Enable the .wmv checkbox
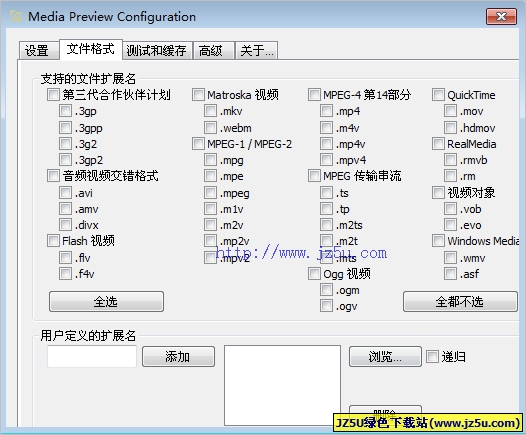Viewport: 526px width, 435px height. [451, 258]
